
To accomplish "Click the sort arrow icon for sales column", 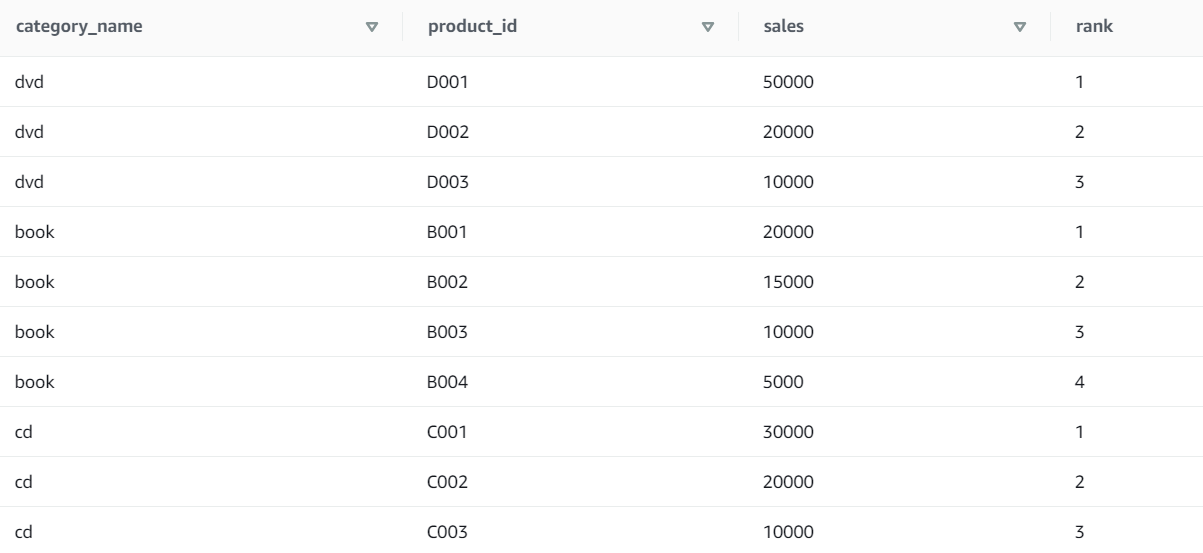I will click(1020, 27).
